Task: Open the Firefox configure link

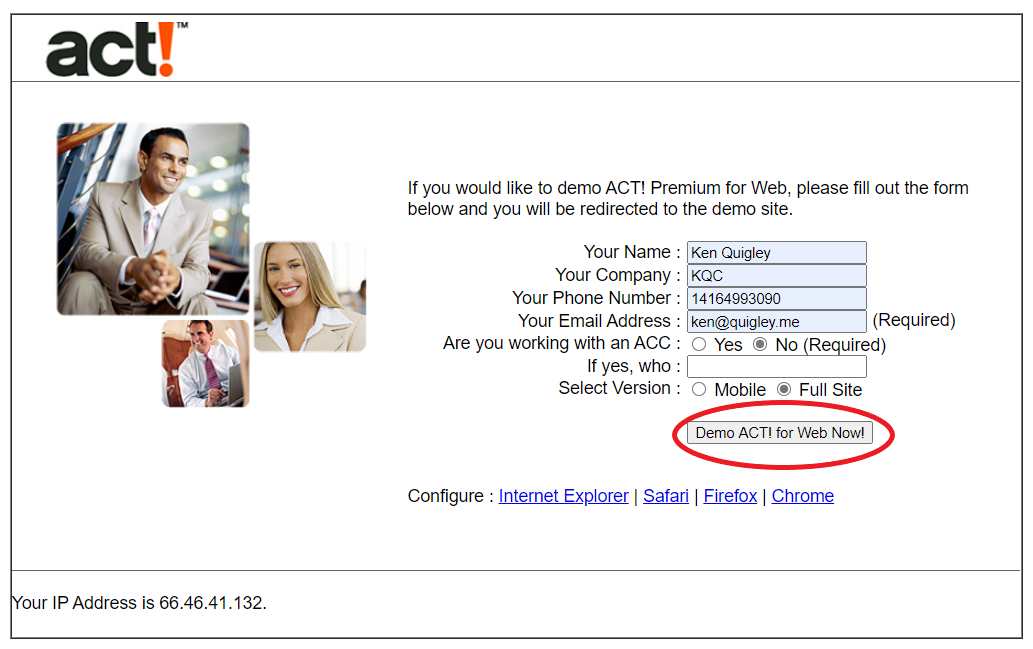Action: click(730, 495)
